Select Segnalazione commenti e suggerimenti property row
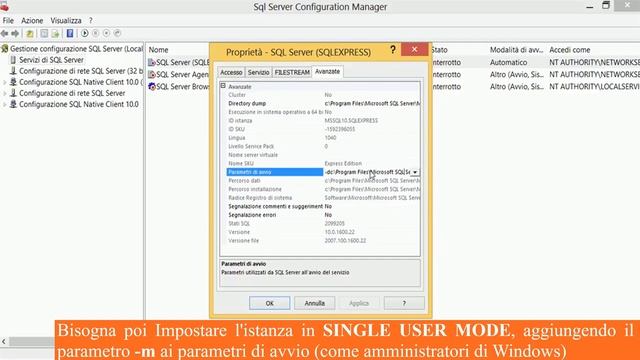 click(x=323, y=207)
